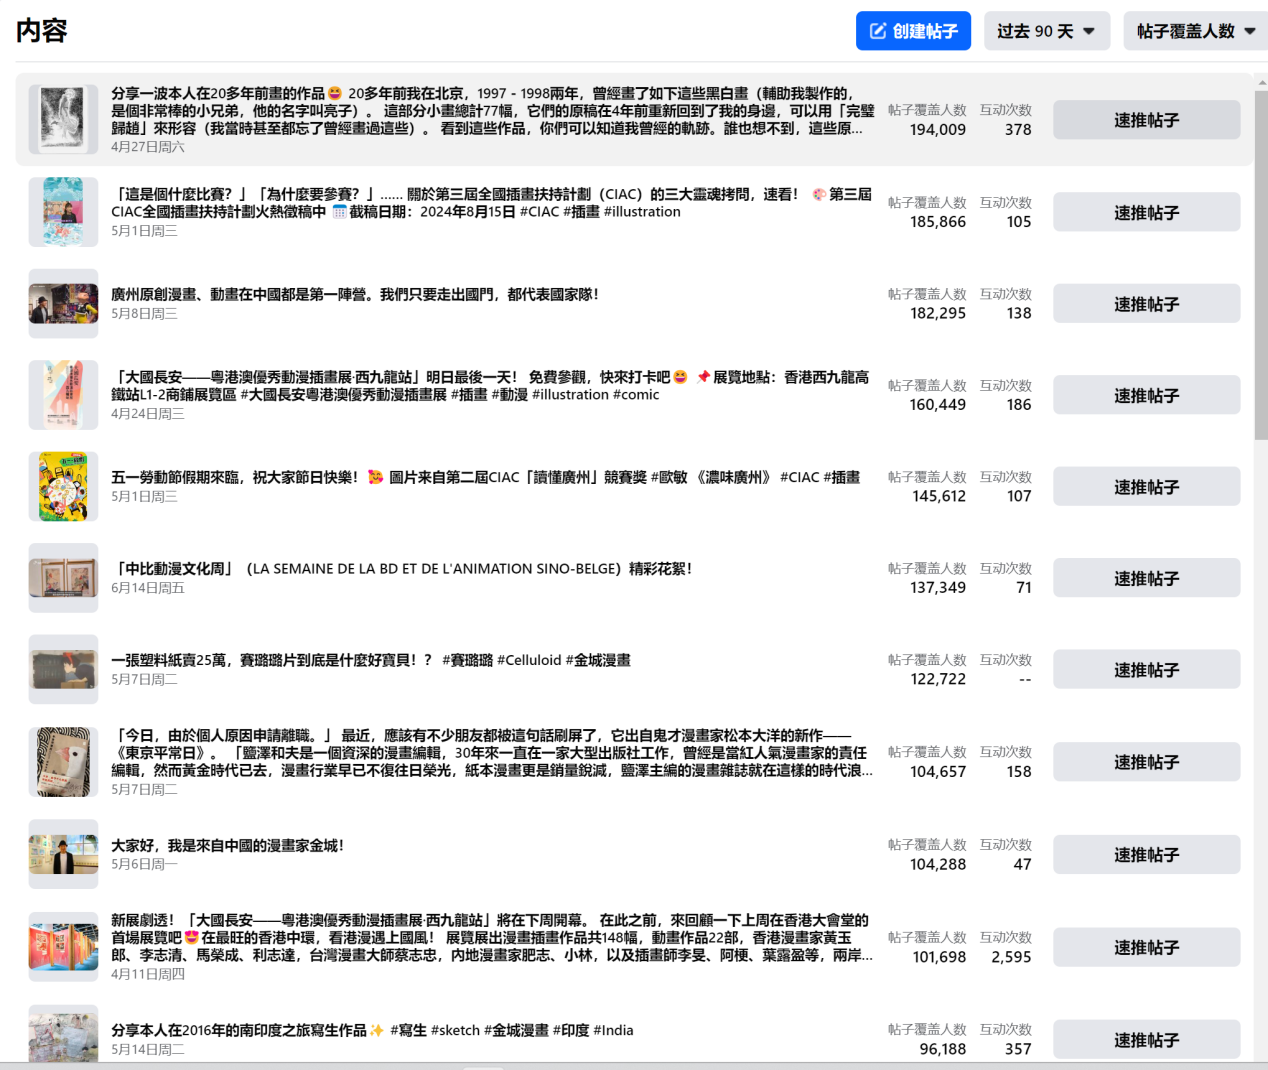Open thumbnail of the 東京平常日 manga post

coord(63,762)
